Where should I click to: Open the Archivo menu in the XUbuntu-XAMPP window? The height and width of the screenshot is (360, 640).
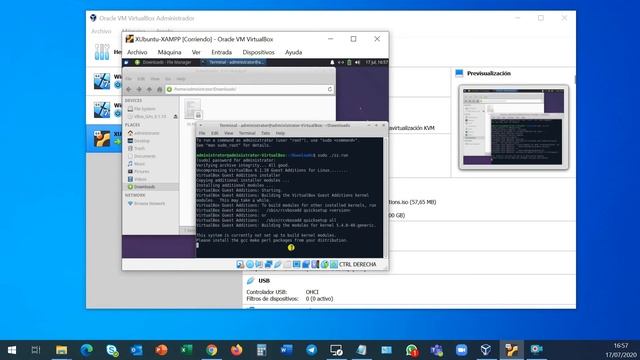(137, 52)
